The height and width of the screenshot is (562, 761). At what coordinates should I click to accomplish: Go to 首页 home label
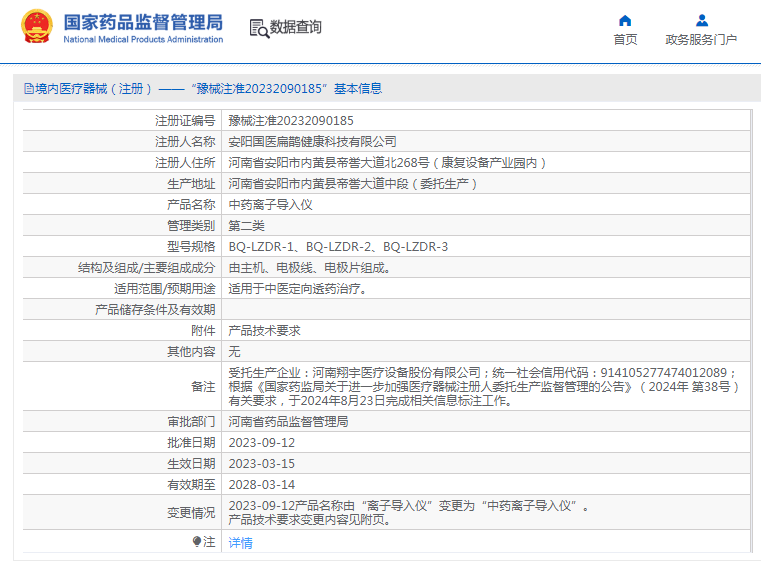[x=625, y=40]
